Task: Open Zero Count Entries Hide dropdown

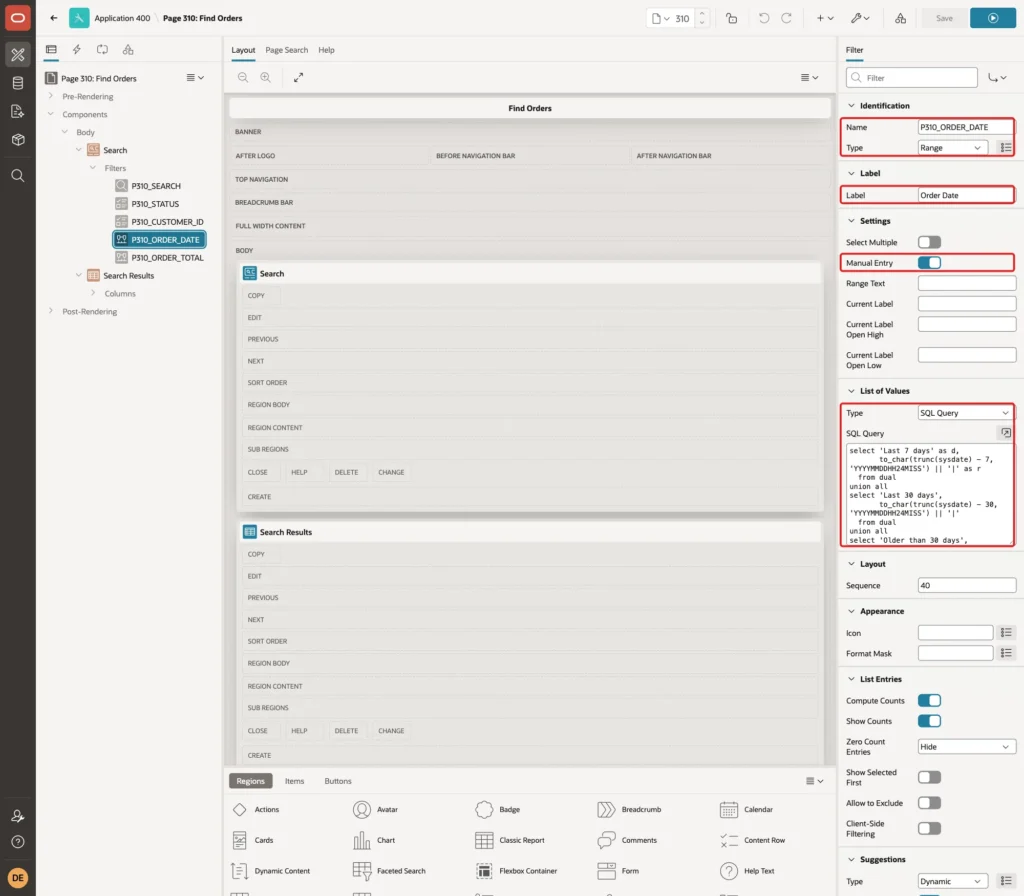Action: pyautogui.click(x=967, y=746)
